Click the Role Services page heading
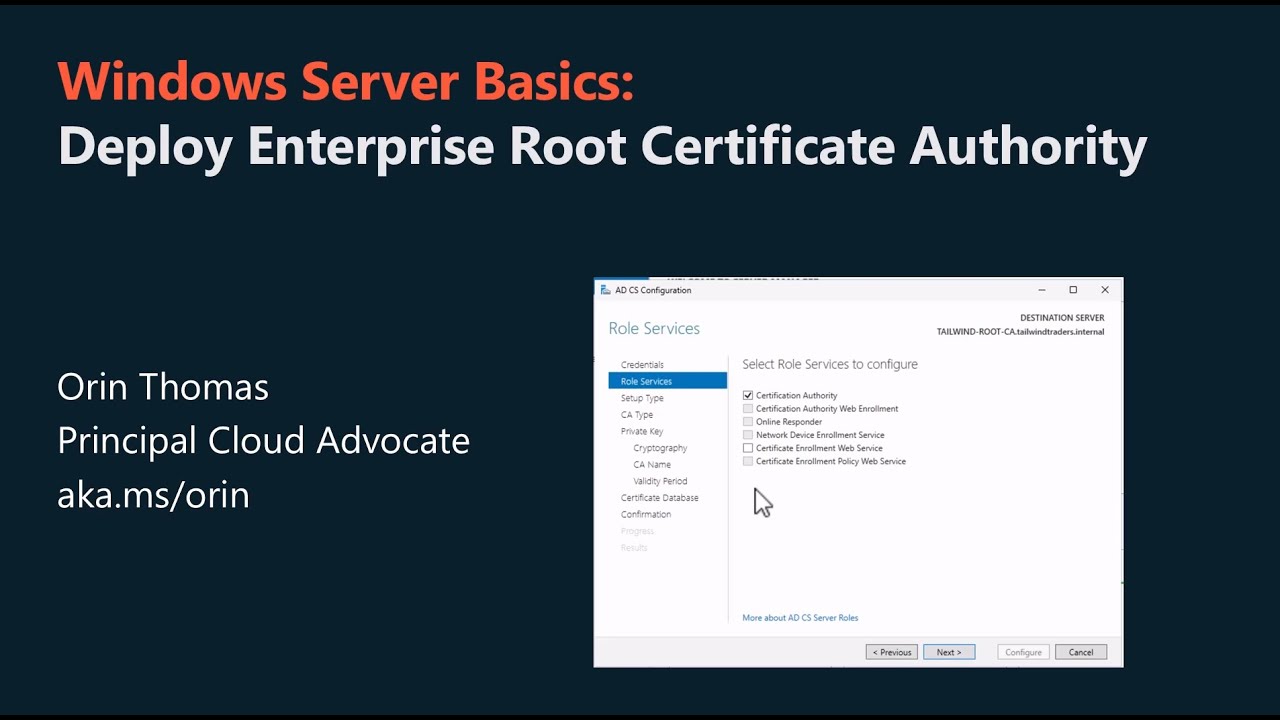Viewport: 1280px width, 720px height. tap(654, 329)
